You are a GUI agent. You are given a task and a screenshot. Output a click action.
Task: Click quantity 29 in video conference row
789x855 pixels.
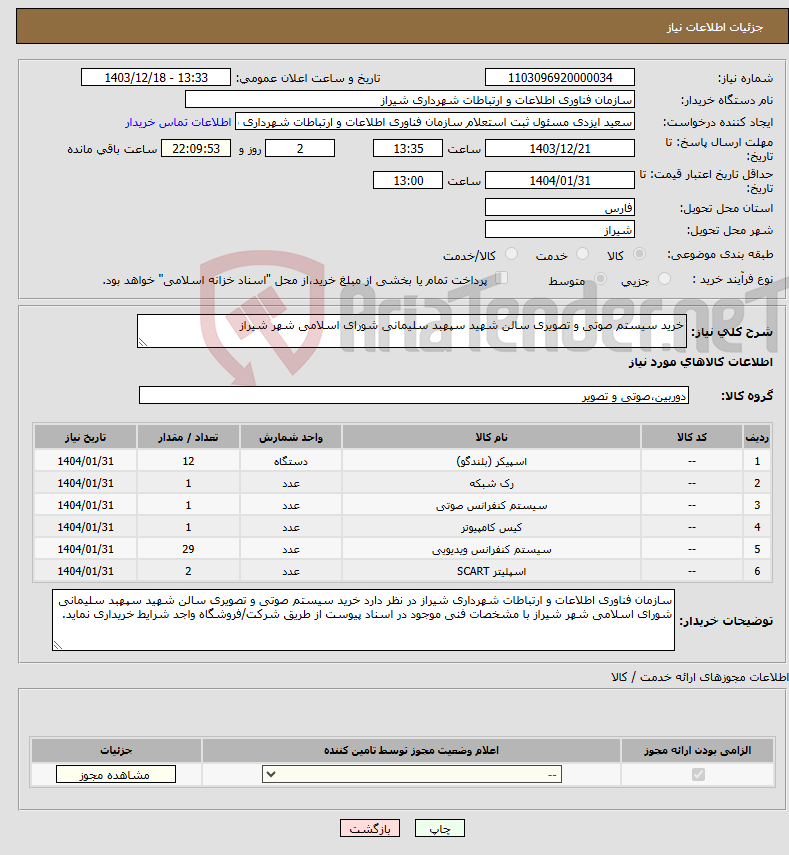coord(188,549)
